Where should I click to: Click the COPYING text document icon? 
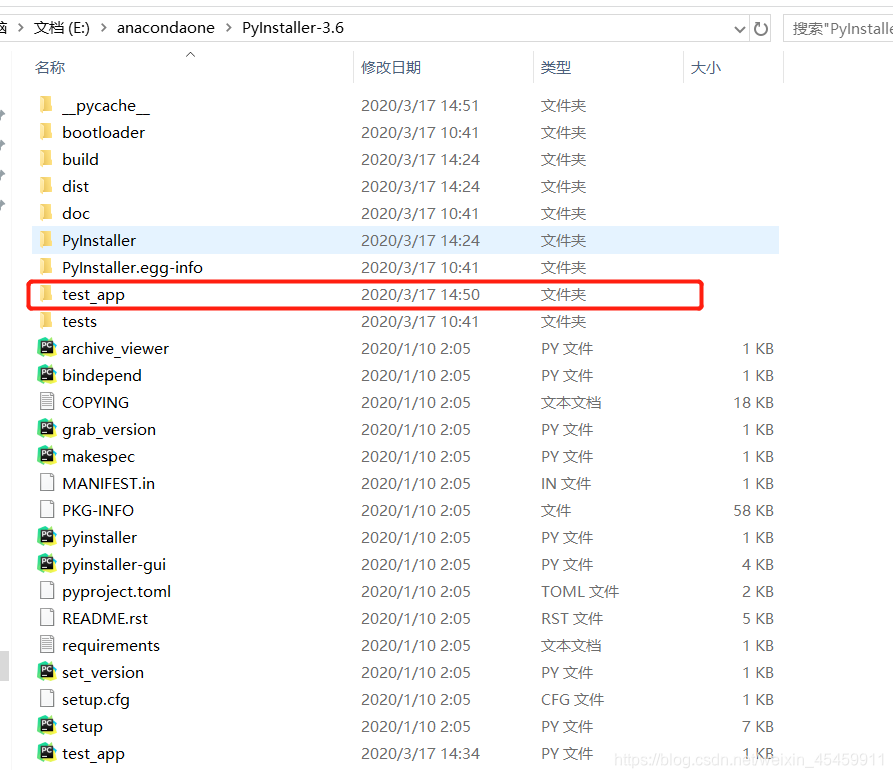click(47, 402)
